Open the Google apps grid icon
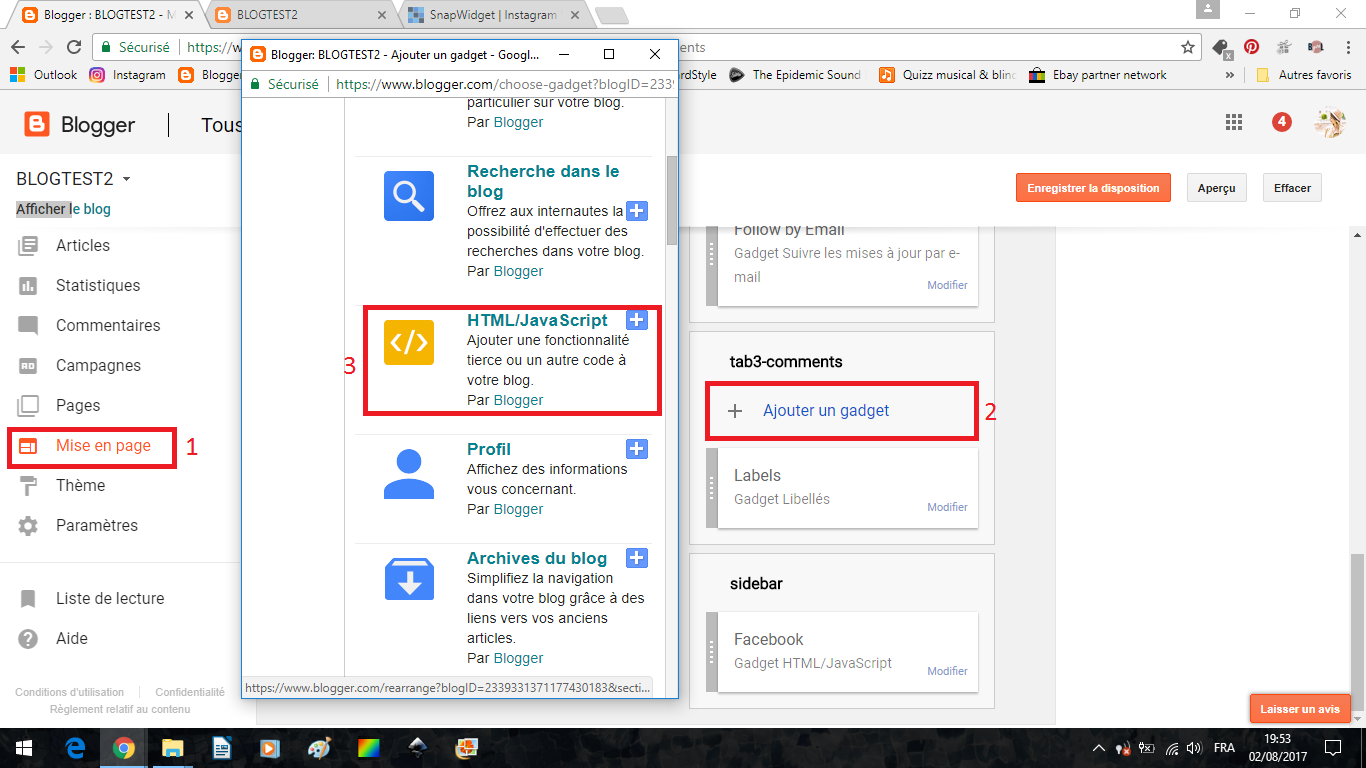Image resolution: width=1366 pixels, height=768 pixels. [1234, 122]
